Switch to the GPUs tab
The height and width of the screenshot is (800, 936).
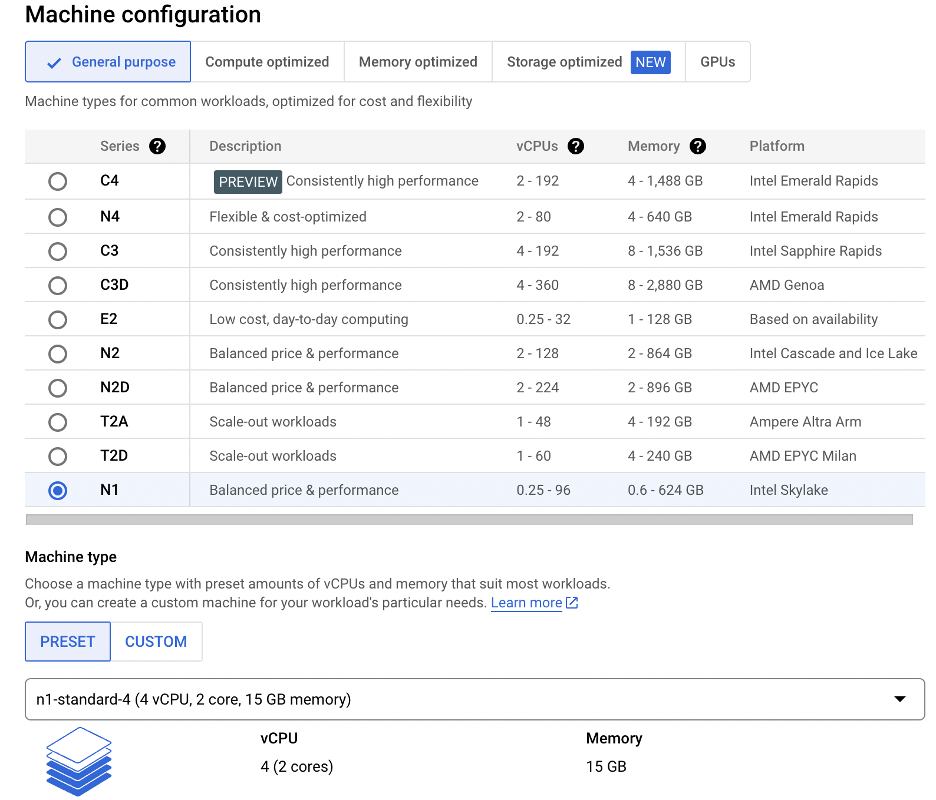click(x=718, y=61)
